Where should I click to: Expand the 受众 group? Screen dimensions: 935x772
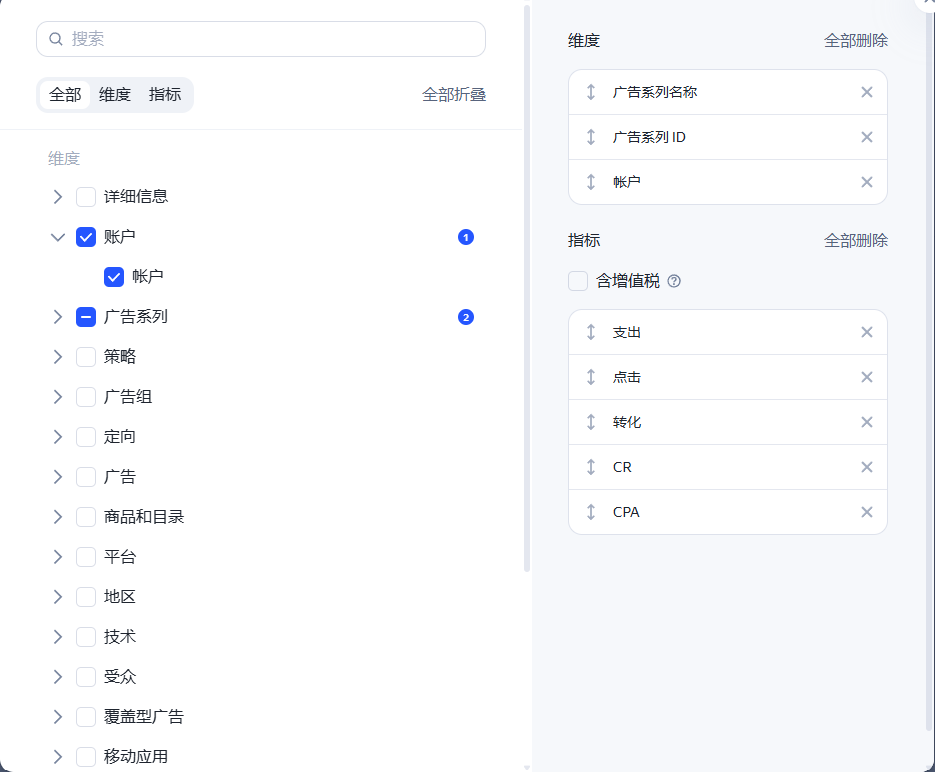(x=58, y=677)
